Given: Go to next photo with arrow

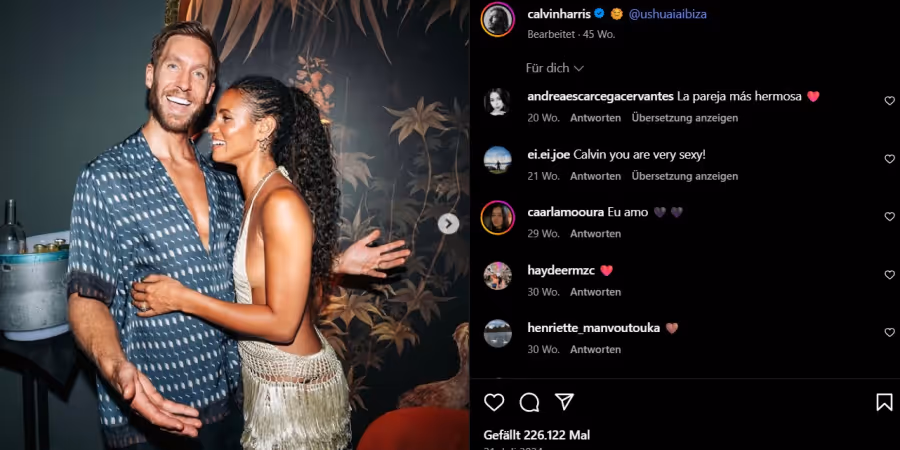Looking at the screenshot, I should 448,224.
